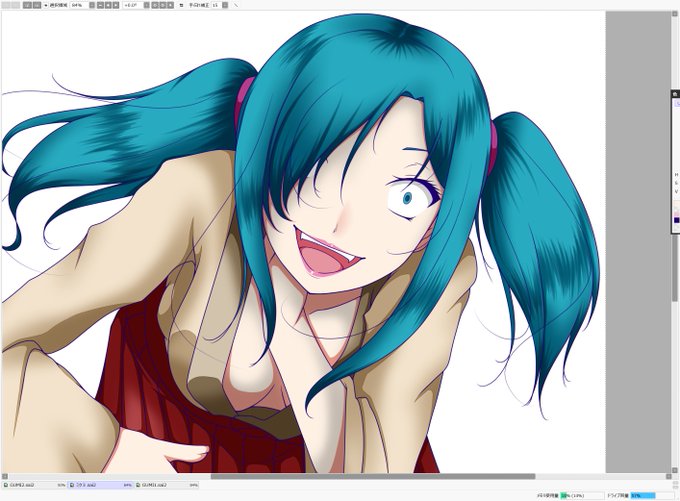
Task: Click the 94% zoom value field
Action: point(78,5)
